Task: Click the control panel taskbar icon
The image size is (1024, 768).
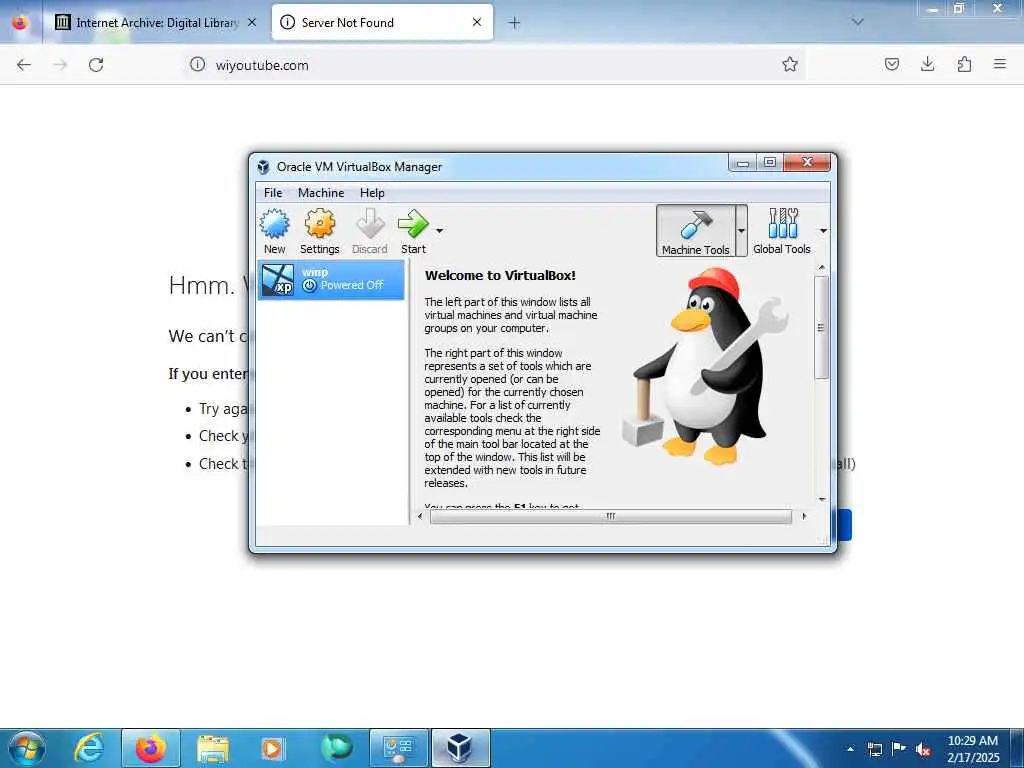Action: [x=398, y=748]
